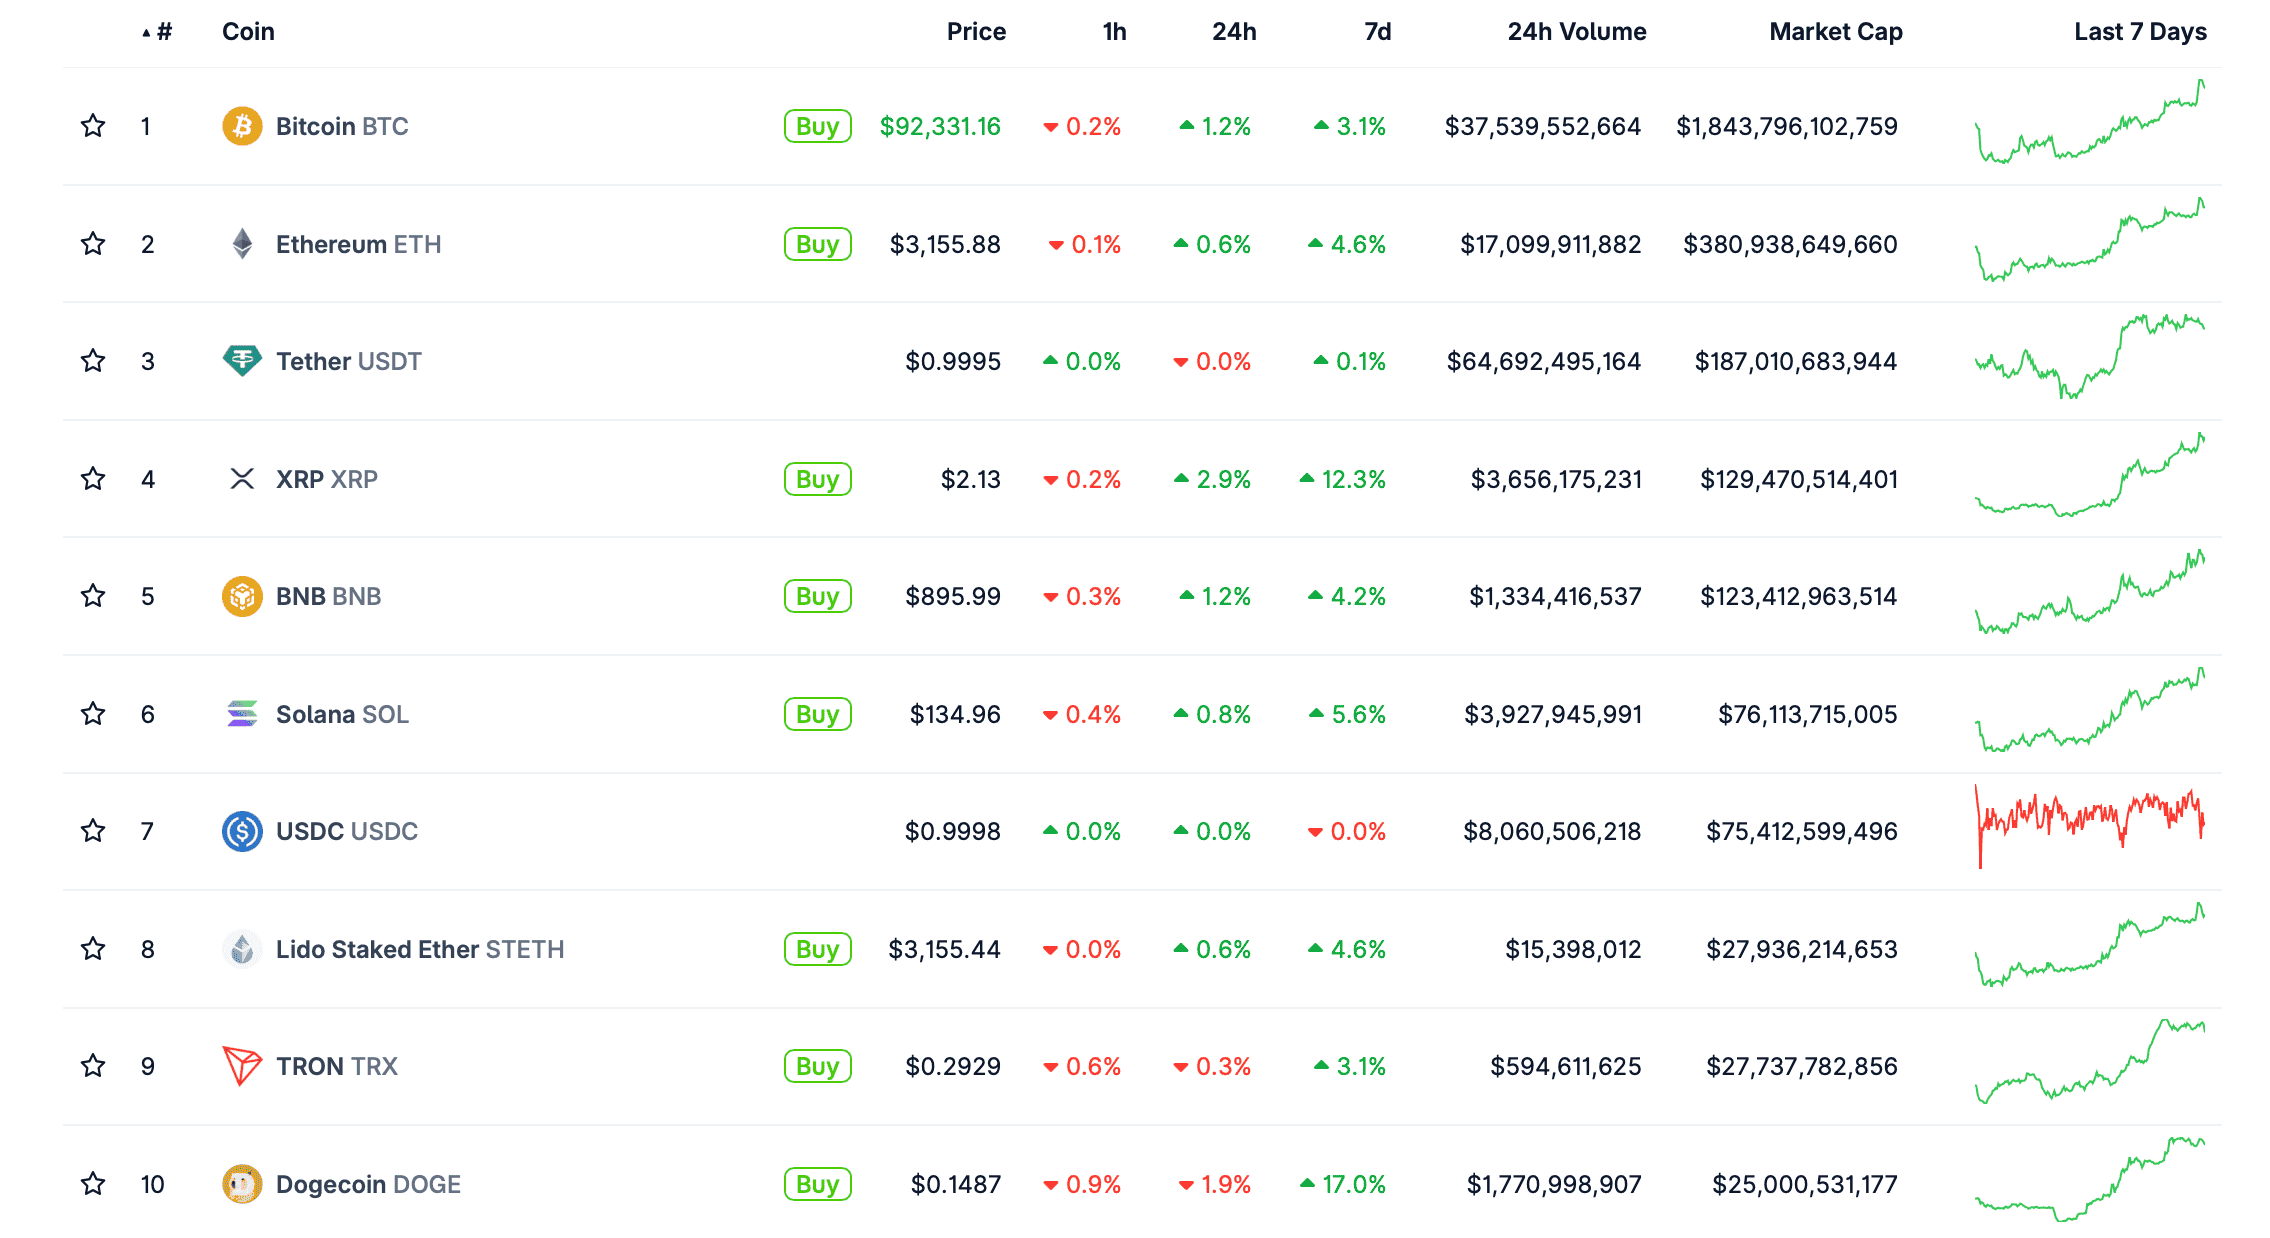Click the Dogecoin logo icon
This screenshot has width=2270, height=1238.
[242, 1184]
